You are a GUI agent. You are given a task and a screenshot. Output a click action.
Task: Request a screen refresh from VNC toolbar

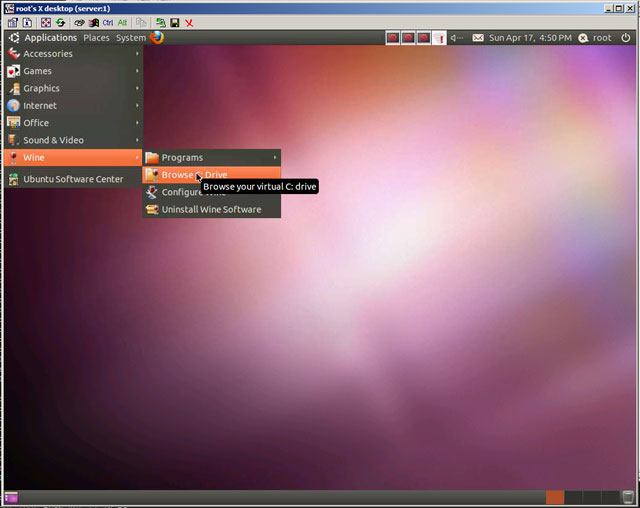60,23
